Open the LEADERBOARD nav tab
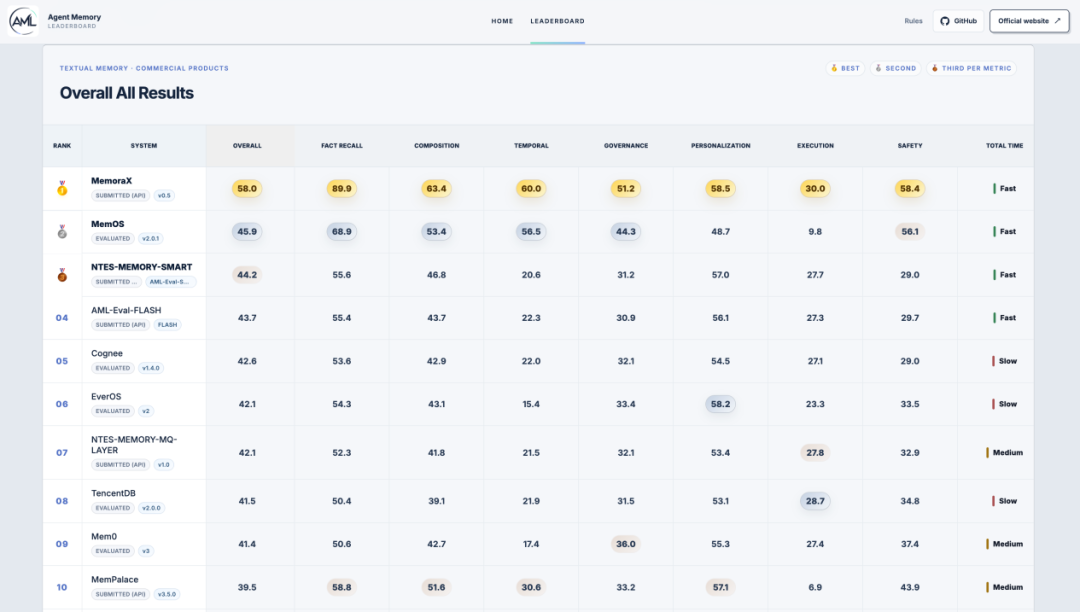 tap(557, 21)
